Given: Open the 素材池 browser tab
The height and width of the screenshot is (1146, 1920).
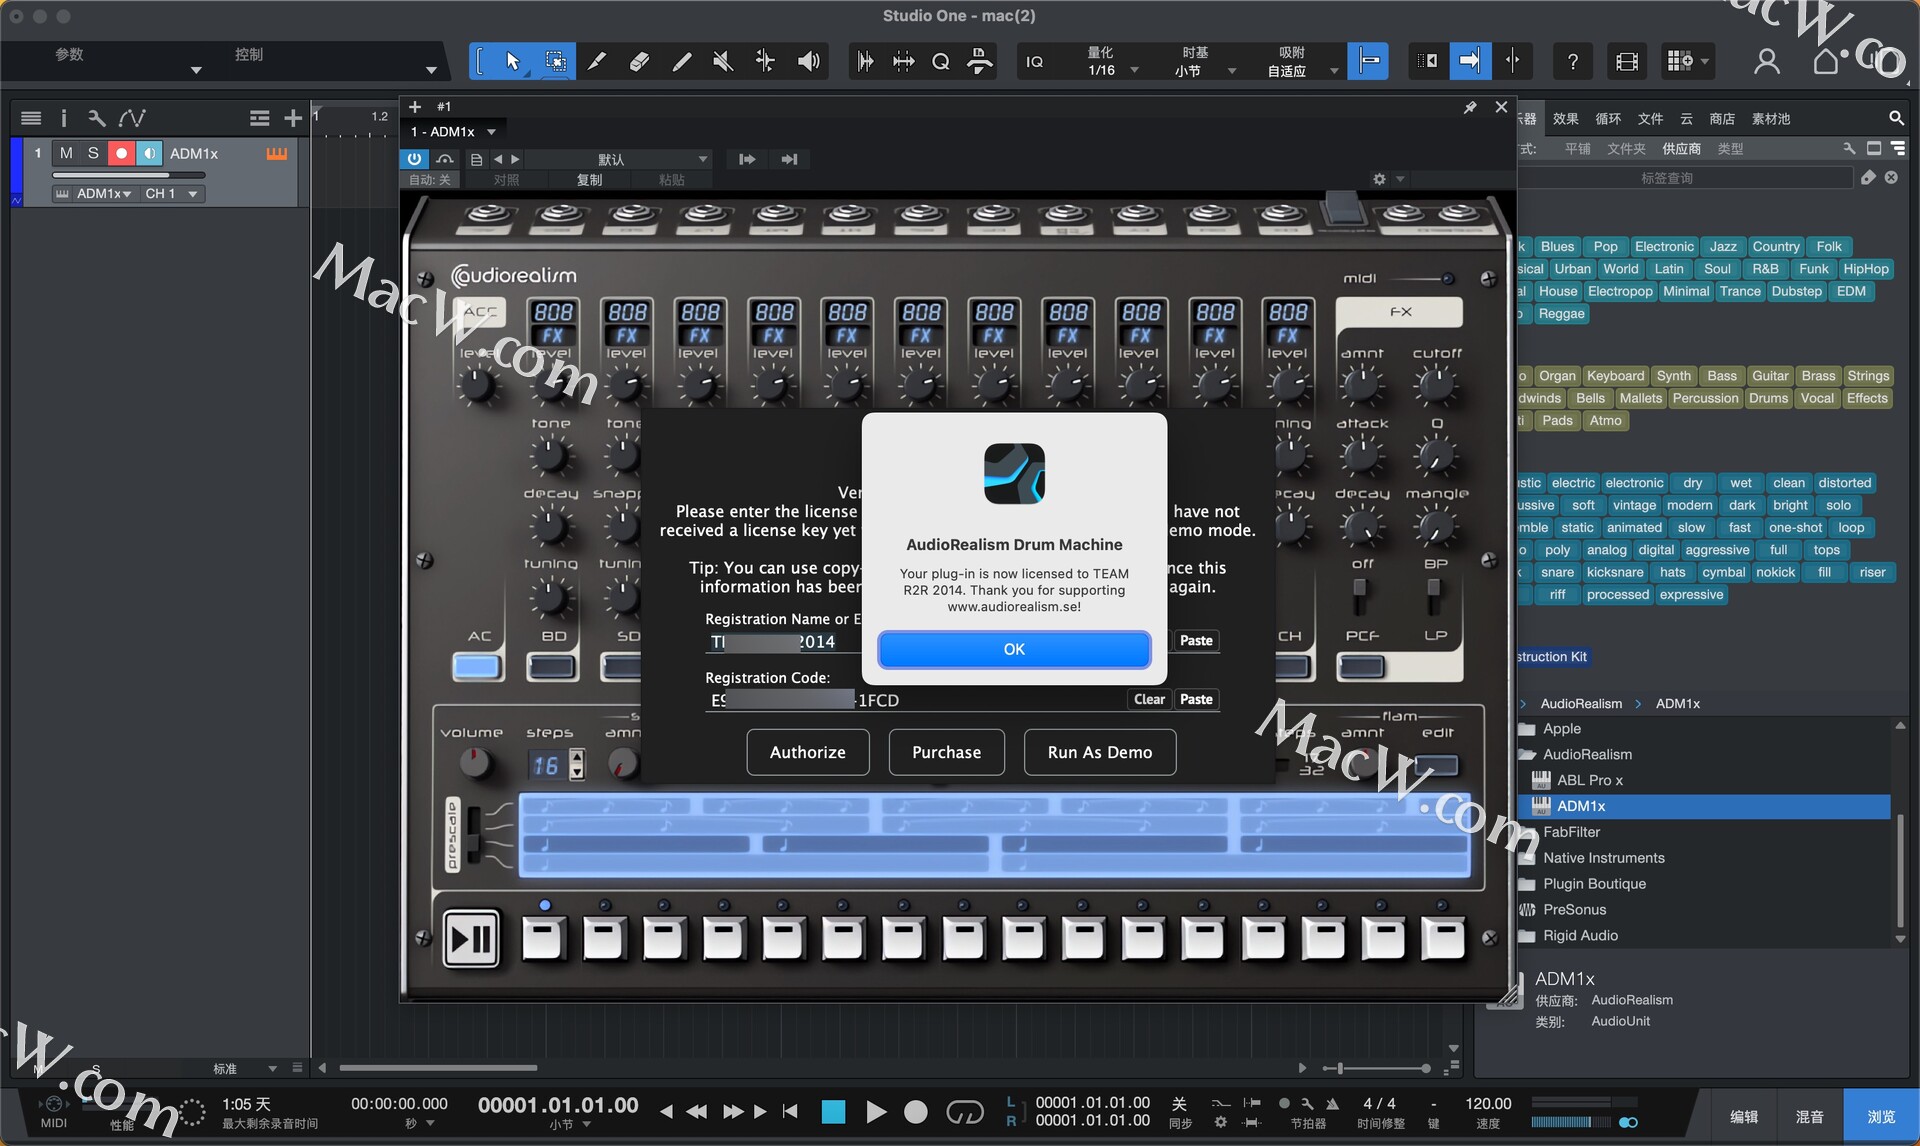Looking at the screenshot, I should pos(1771,119).
